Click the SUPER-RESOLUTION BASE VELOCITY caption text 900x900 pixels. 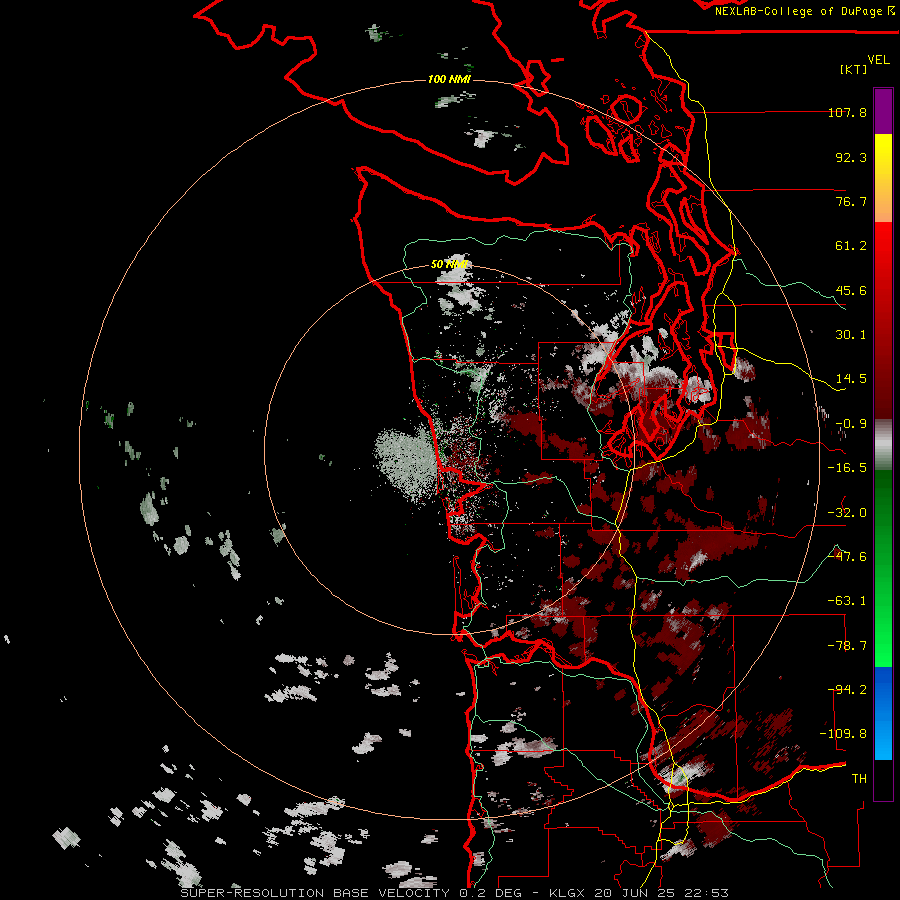coord(315,893)
